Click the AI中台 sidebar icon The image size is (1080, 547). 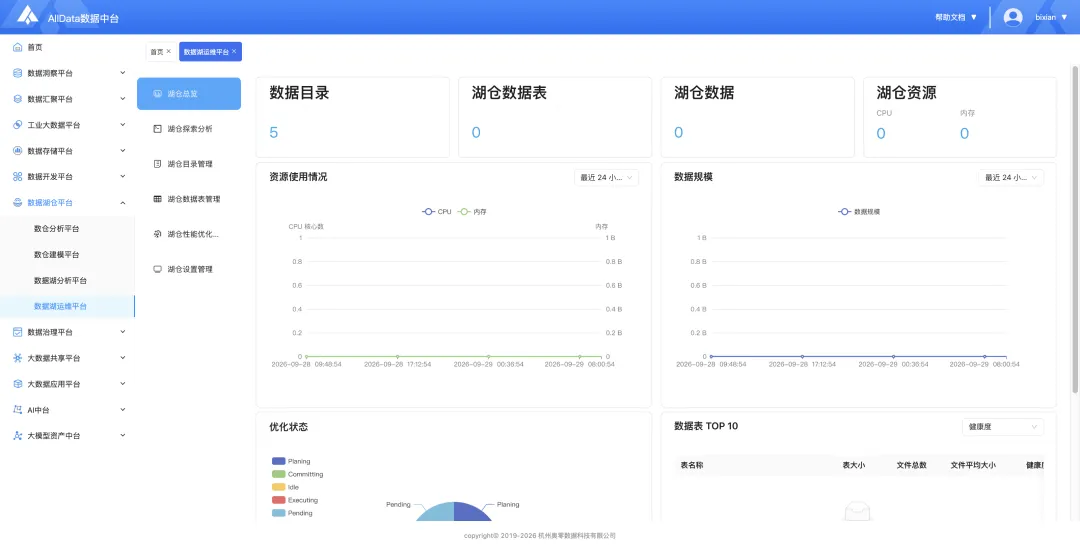pos(18,410)
